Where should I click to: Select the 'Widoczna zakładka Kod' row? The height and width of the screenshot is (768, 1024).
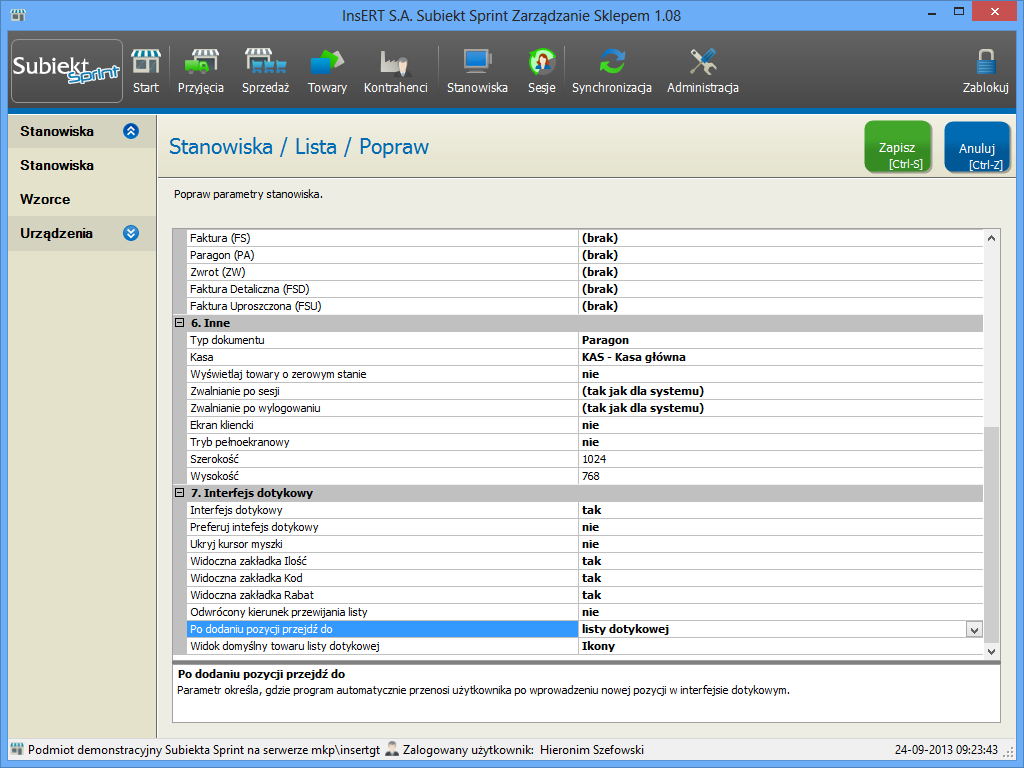(584, 578)
